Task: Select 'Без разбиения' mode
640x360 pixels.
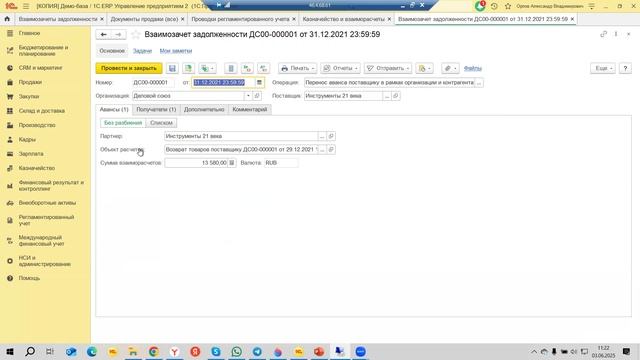Action: (x=123, y=123)
